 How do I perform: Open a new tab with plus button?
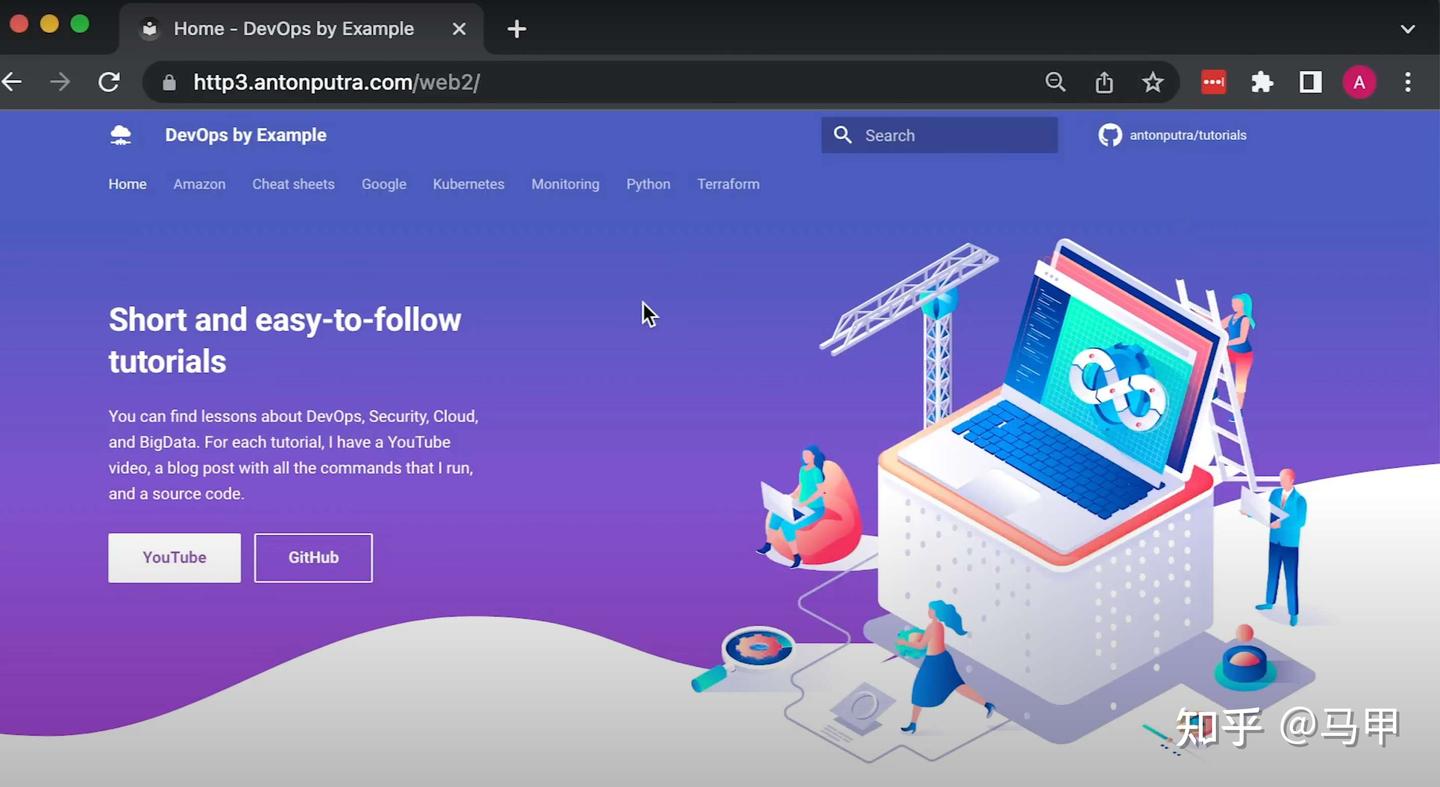coord(517,29)
